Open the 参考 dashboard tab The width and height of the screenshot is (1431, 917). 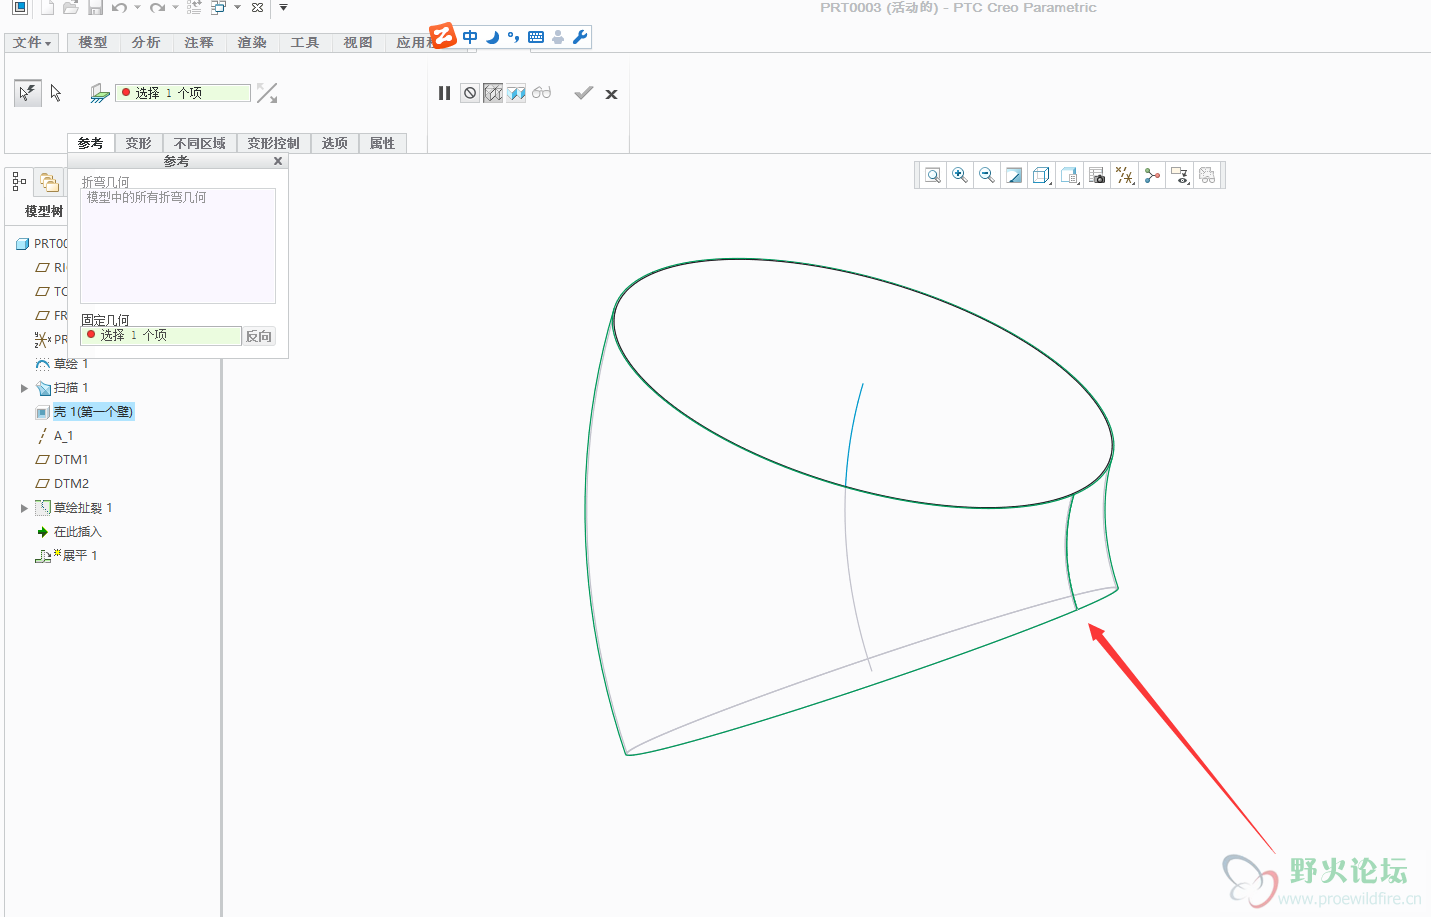click(90, 143)
